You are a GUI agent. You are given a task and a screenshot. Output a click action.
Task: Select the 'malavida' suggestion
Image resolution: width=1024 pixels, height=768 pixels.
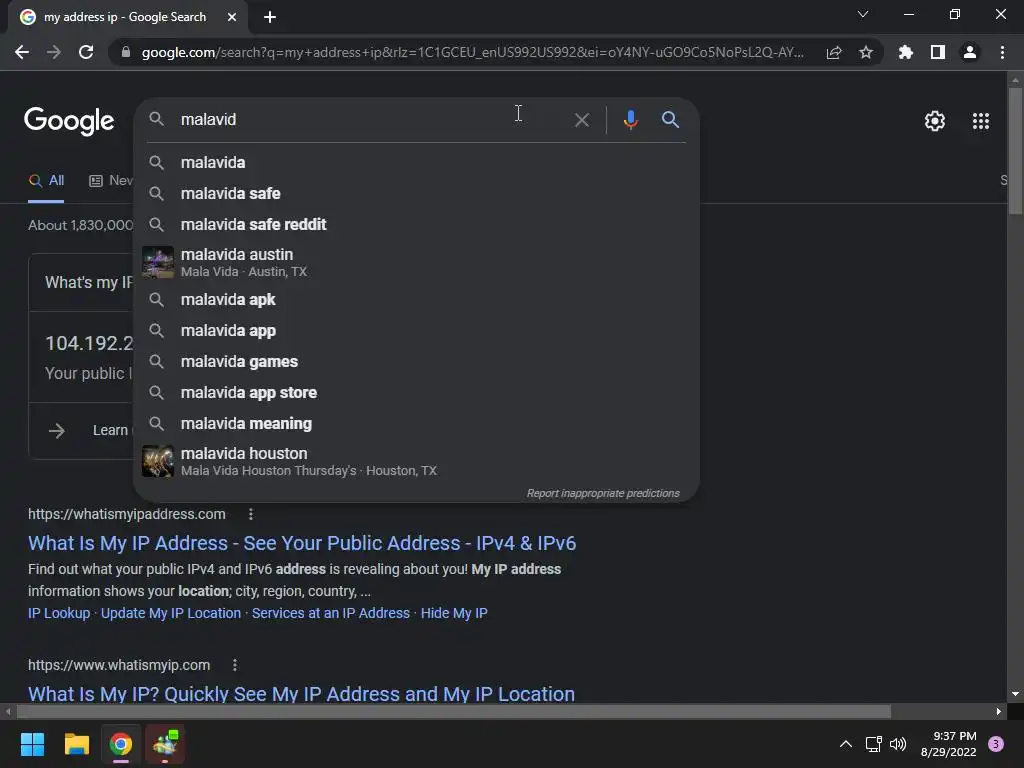click(416, 163)
